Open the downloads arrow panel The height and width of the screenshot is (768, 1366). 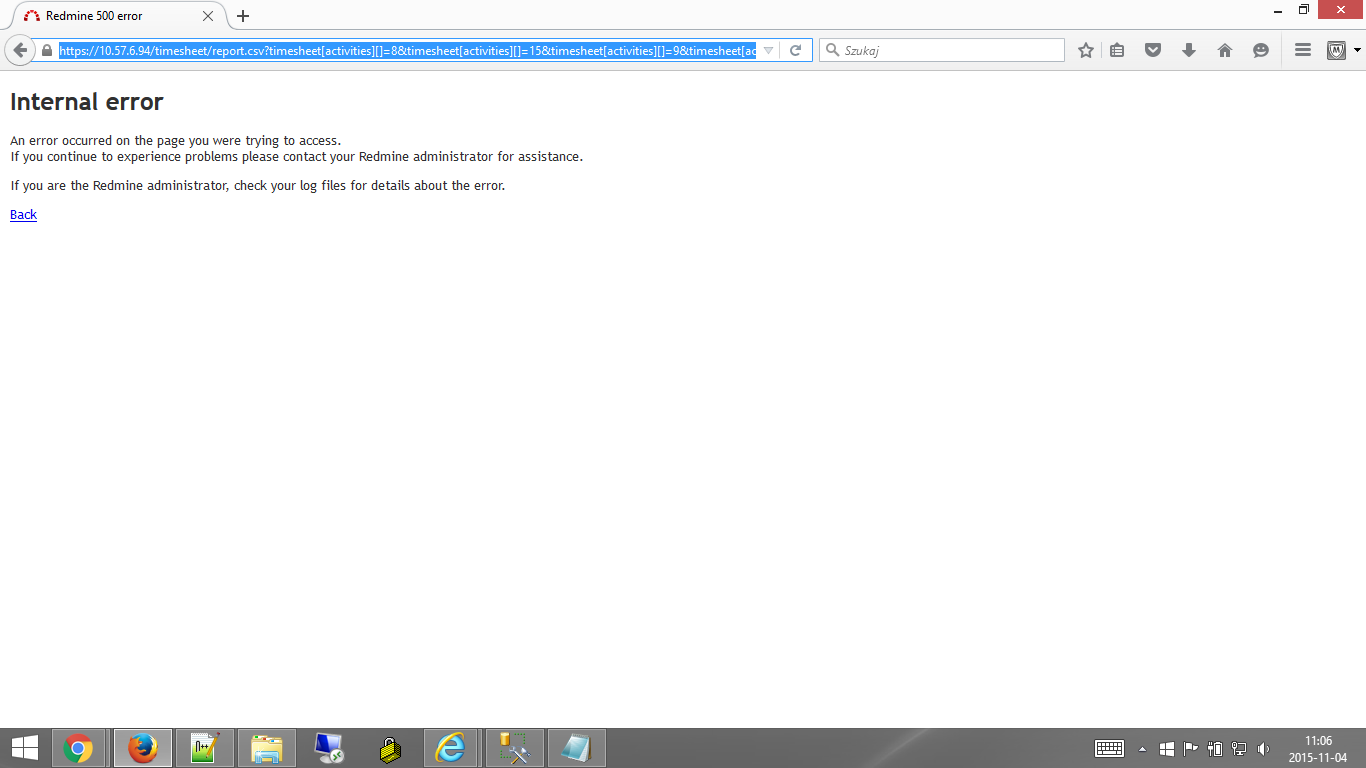1189,50
